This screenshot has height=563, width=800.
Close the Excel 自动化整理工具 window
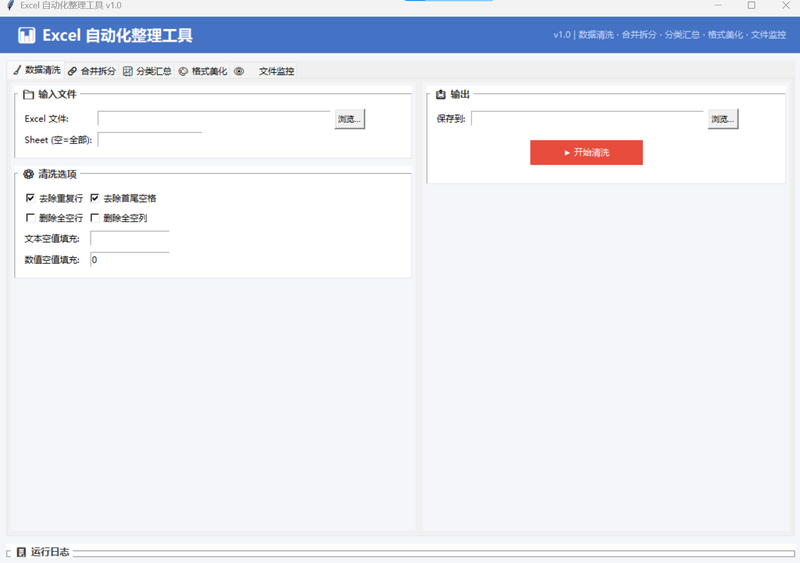[x=786, y=5]
